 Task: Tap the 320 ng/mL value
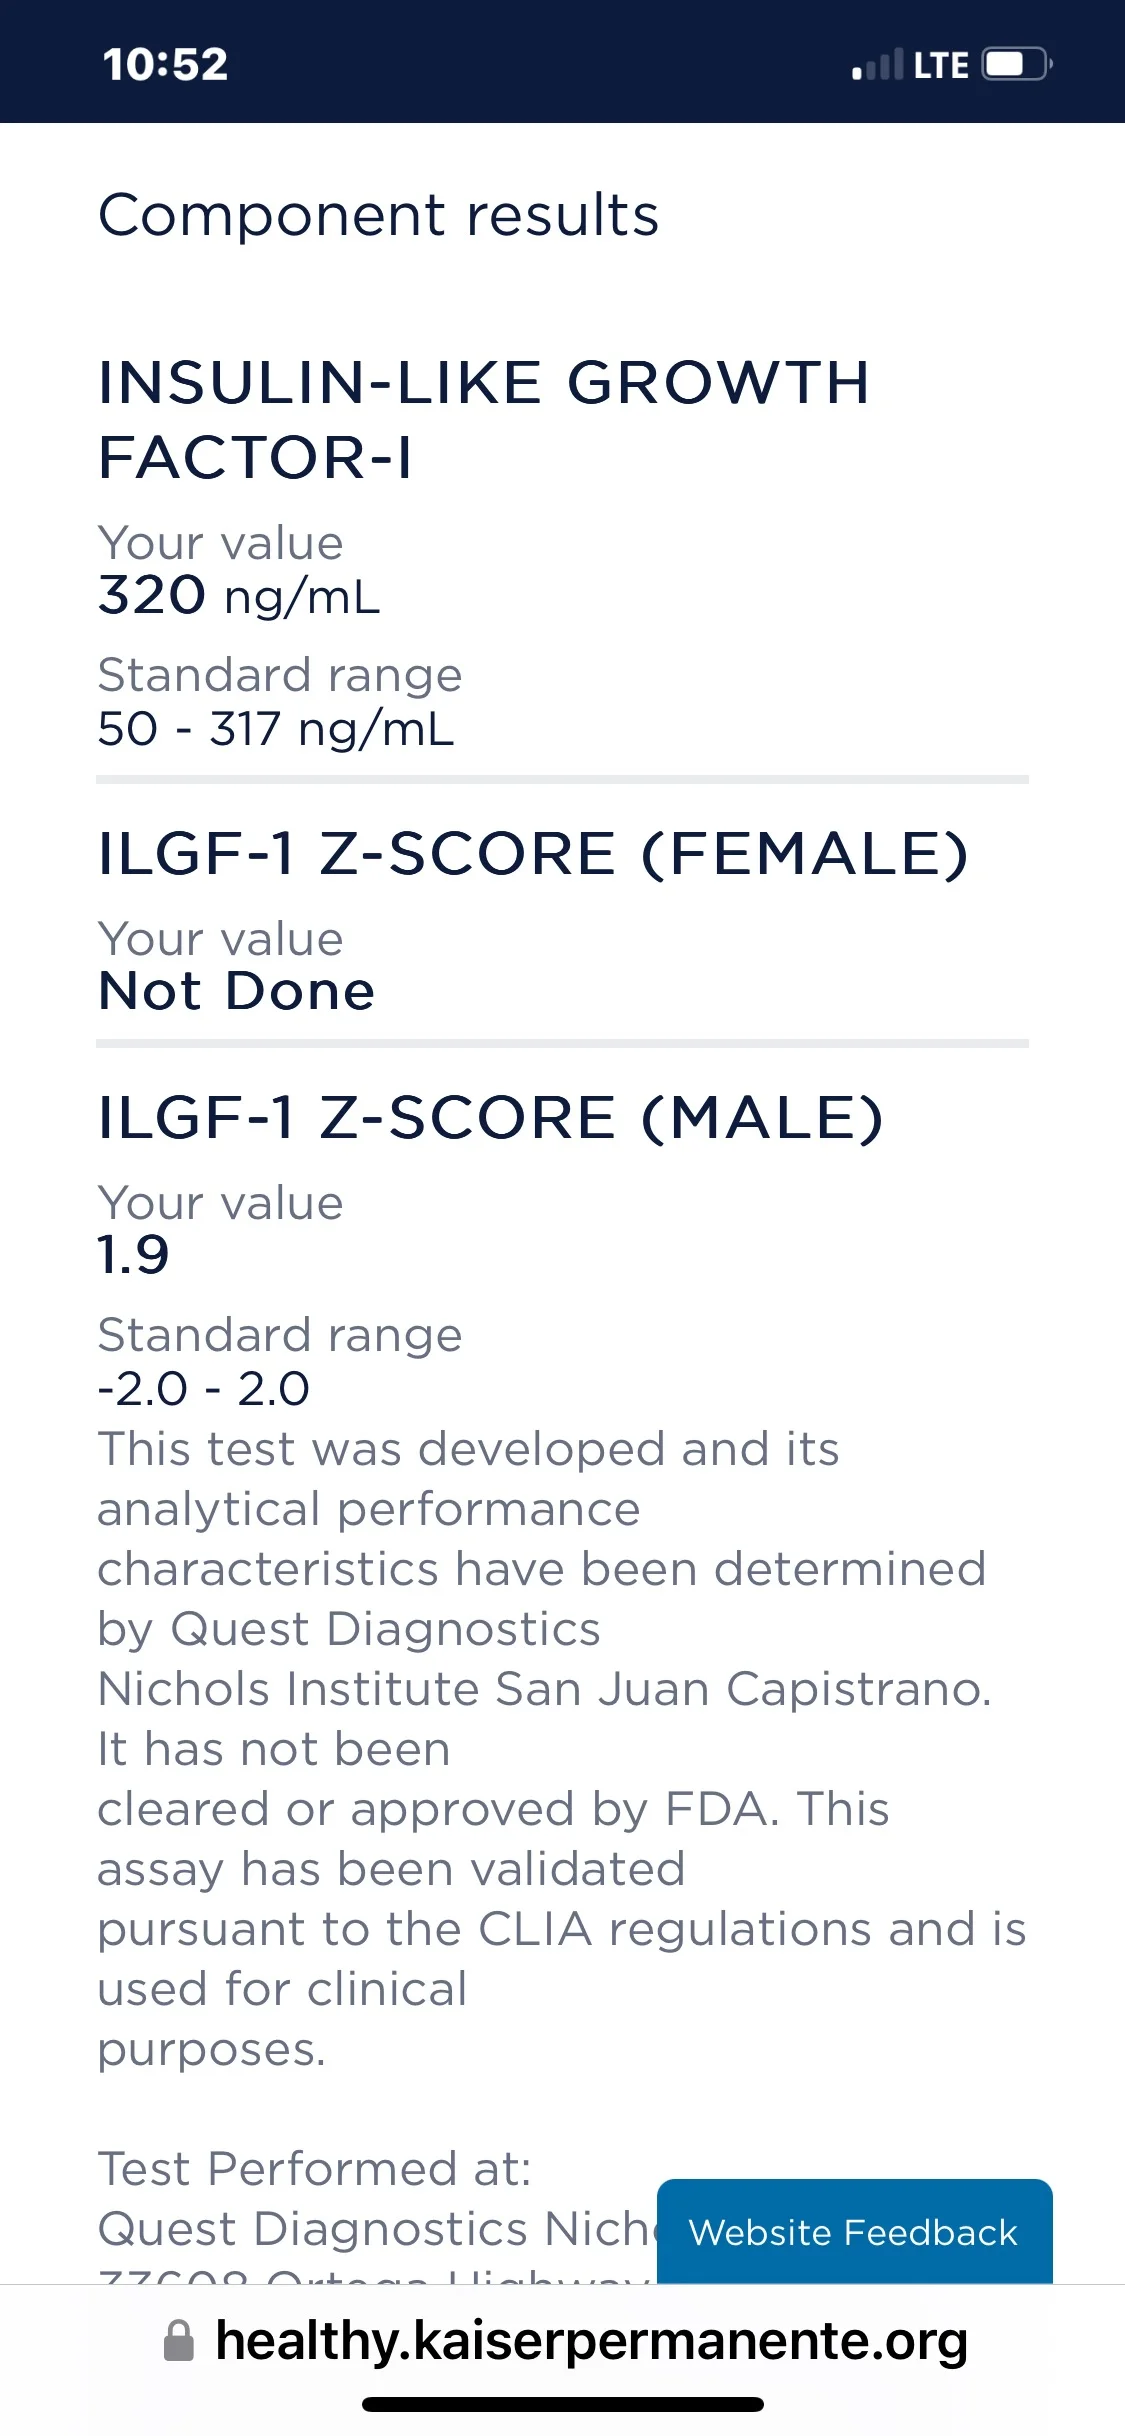tap(238, 596)
